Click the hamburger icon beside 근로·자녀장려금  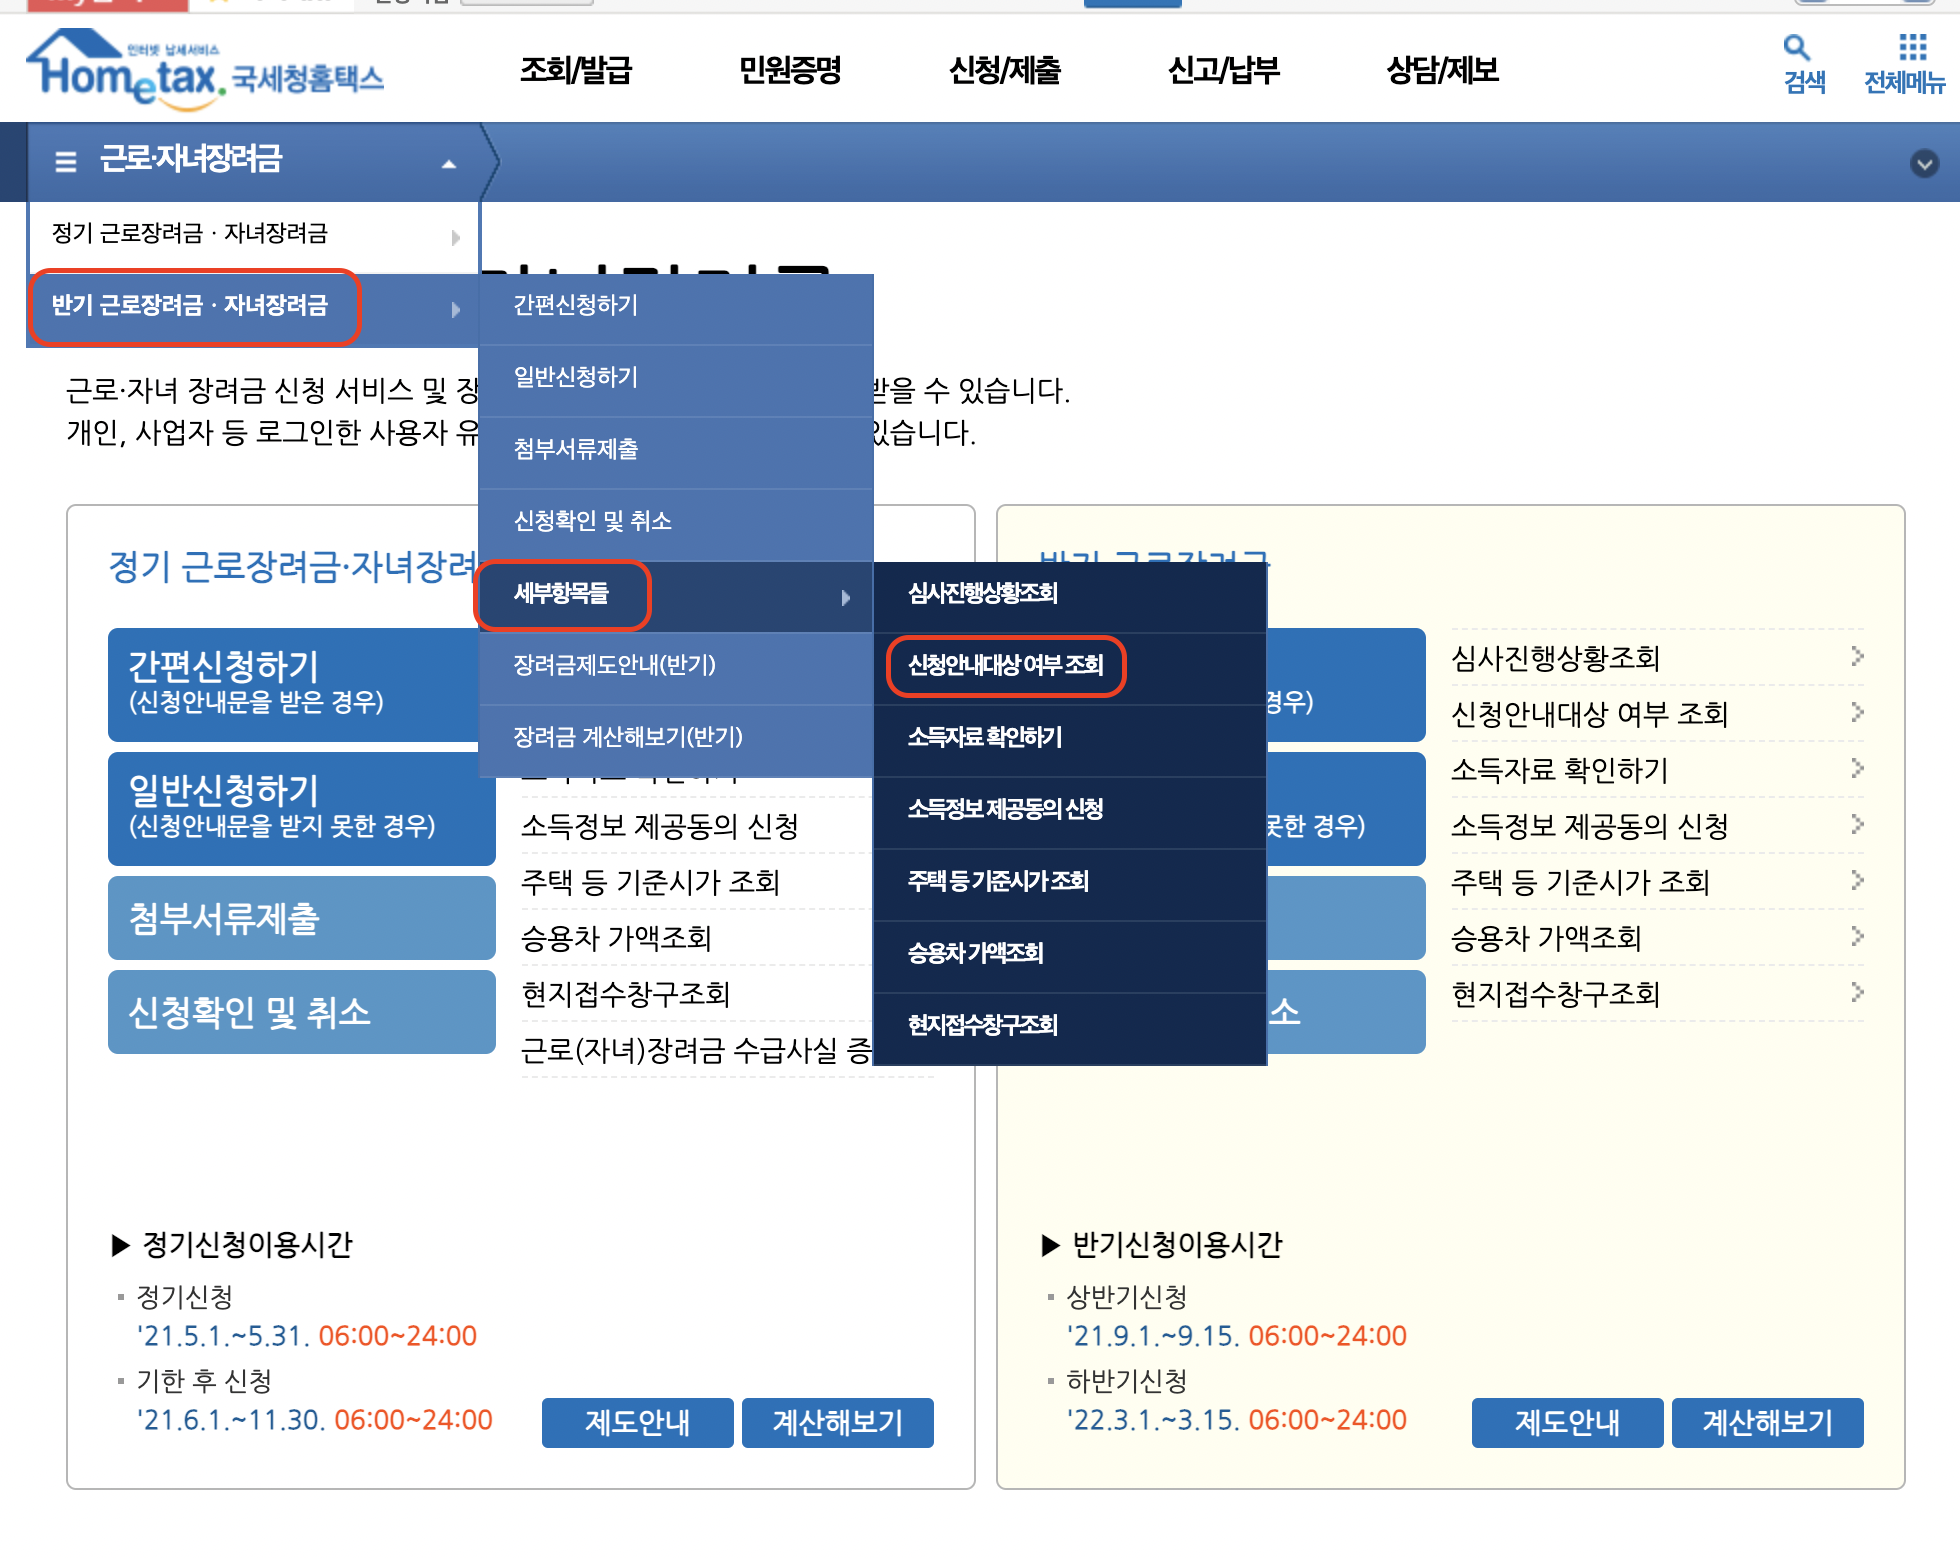(66, 161)
